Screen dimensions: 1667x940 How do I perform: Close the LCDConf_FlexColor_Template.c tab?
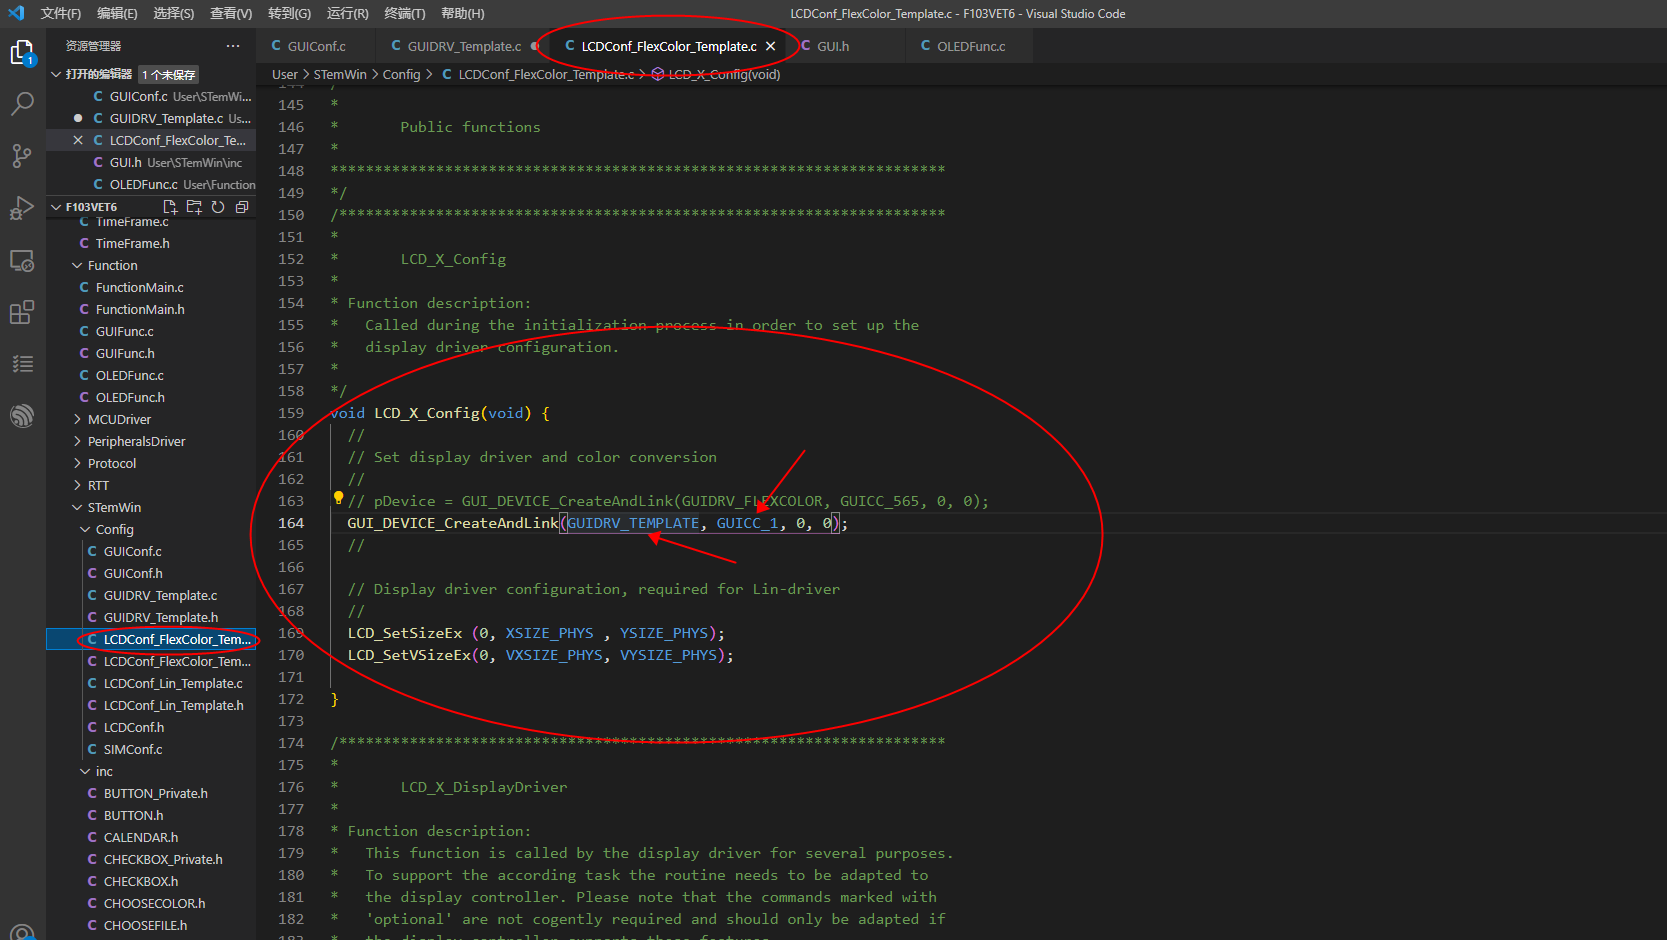click(x=770, y=46)
